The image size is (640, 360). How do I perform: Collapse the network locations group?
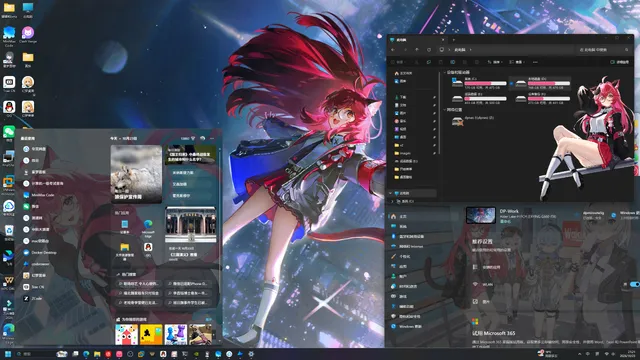point(445,110)
